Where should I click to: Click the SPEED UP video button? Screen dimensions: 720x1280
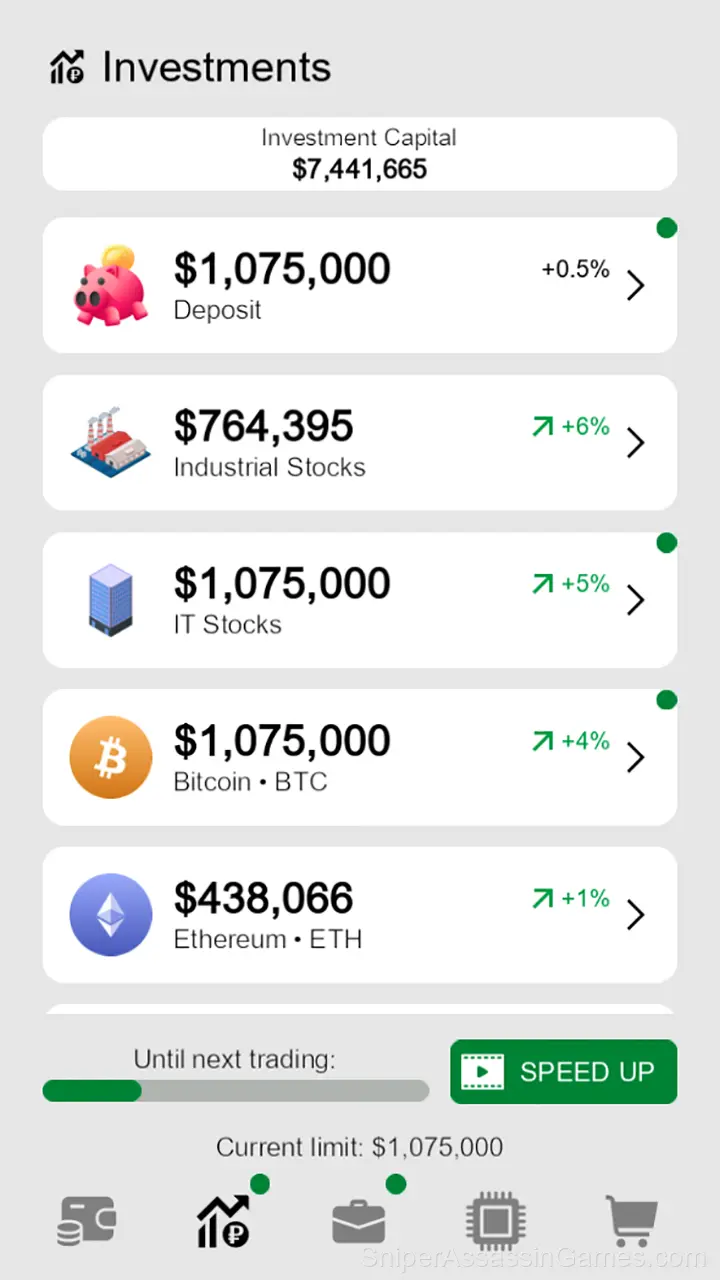click(x=563, y=1072)
